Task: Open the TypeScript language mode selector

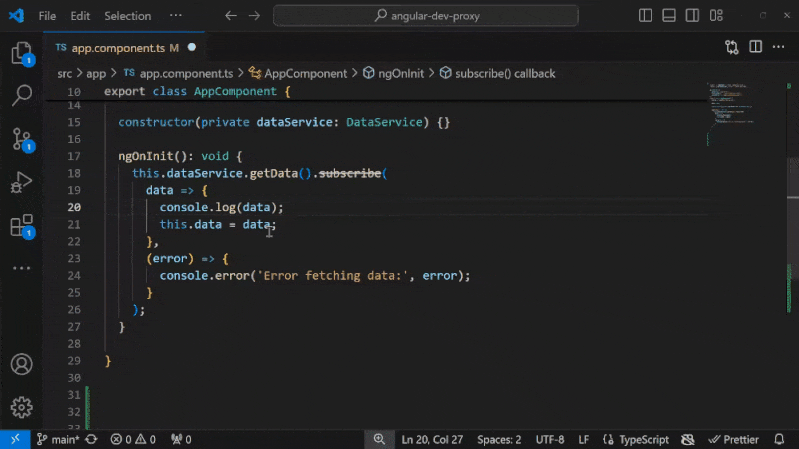Action: point(635,439)
